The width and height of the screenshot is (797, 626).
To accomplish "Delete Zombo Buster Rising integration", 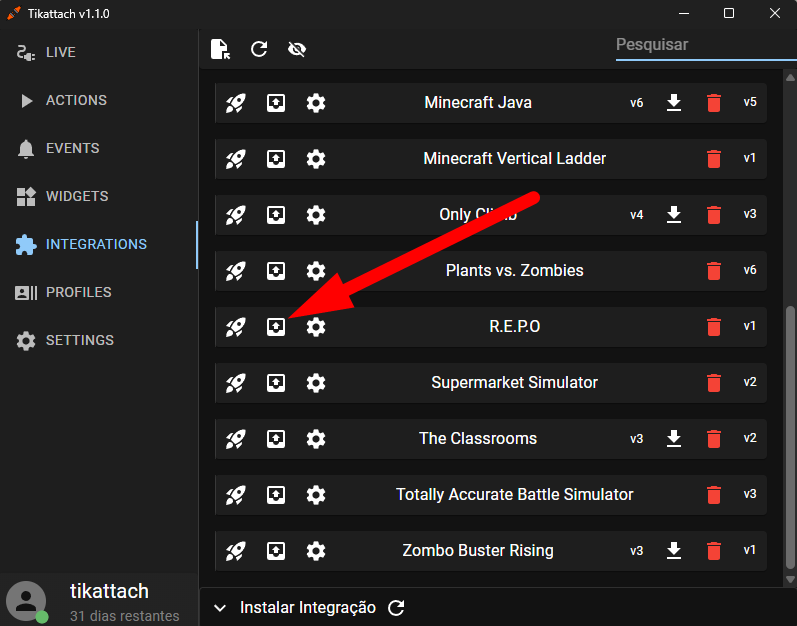I will pos(714,550).
